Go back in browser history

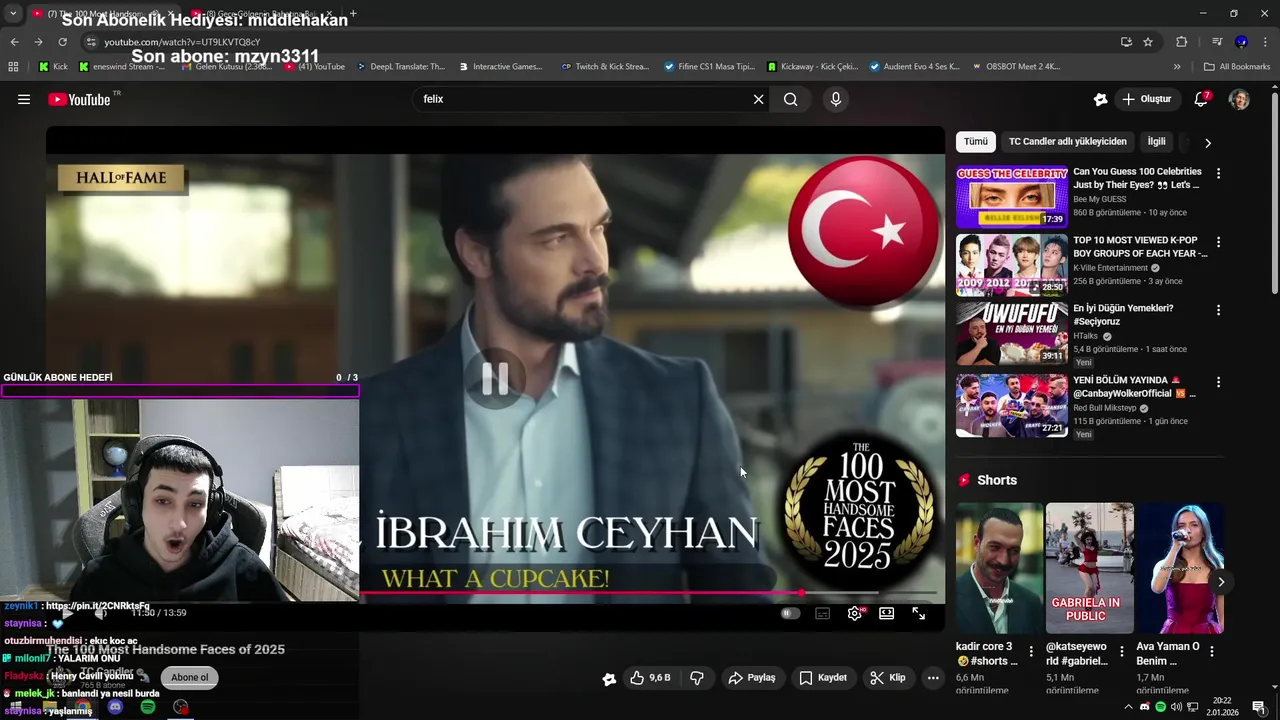click(14, 42)
